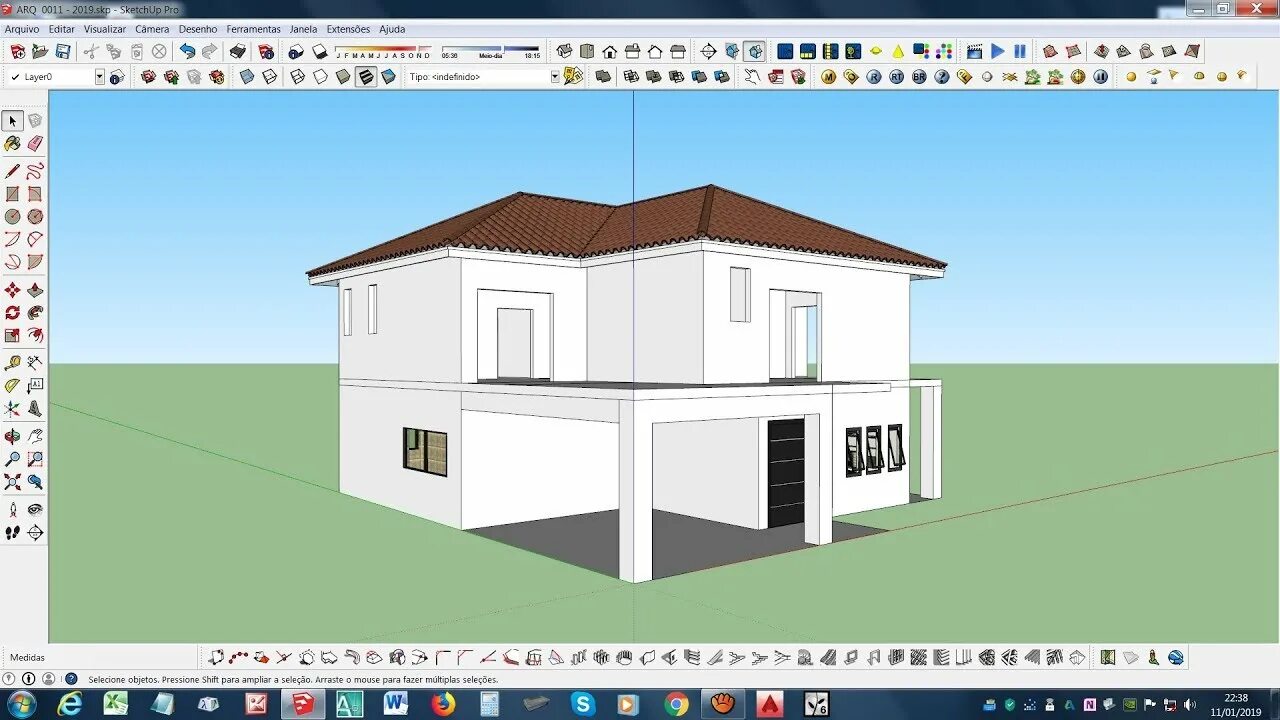Open the Extensões menu
This screenshot has width=1280, height=720.
(x=348, y=29)
